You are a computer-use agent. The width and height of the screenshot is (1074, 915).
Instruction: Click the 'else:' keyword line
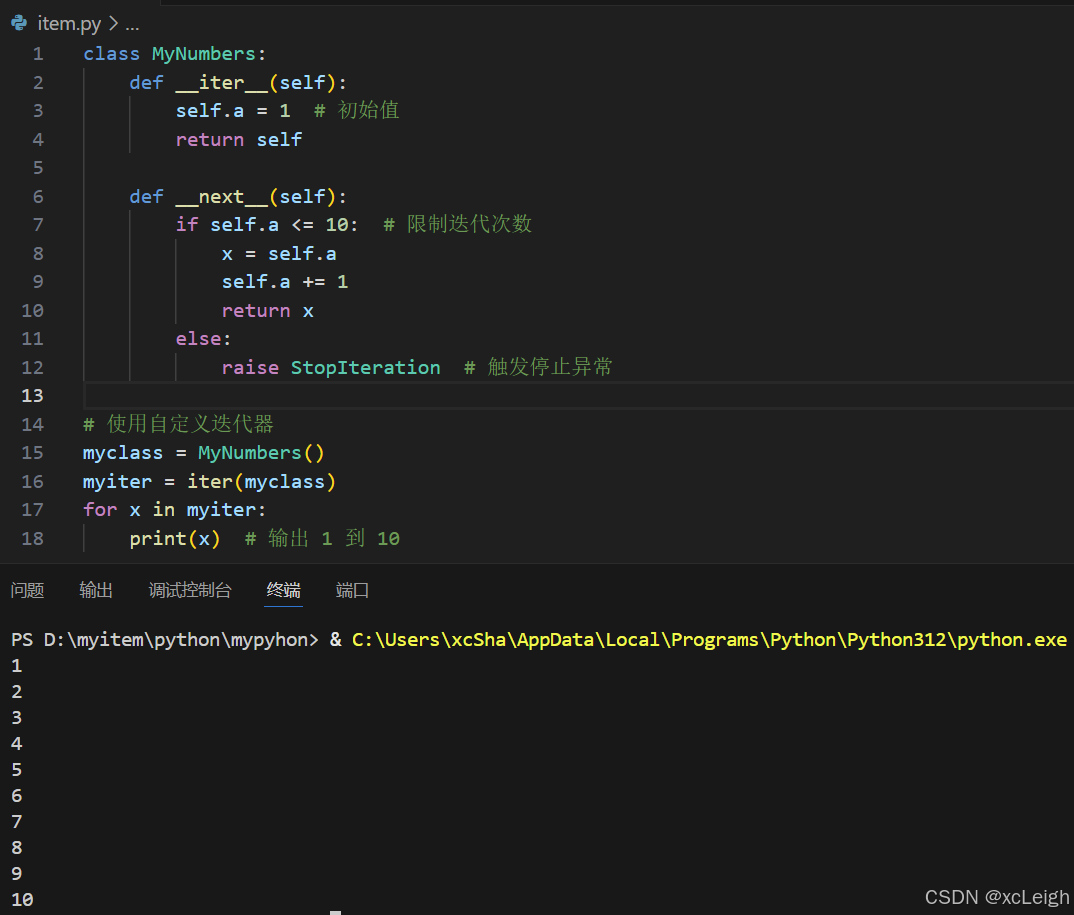[x=203, y=339]
